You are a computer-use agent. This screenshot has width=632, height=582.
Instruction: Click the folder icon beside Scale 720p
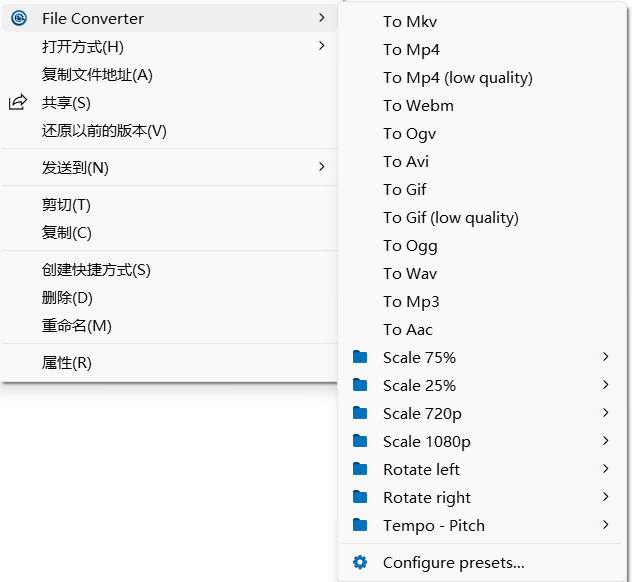(360, 413)
